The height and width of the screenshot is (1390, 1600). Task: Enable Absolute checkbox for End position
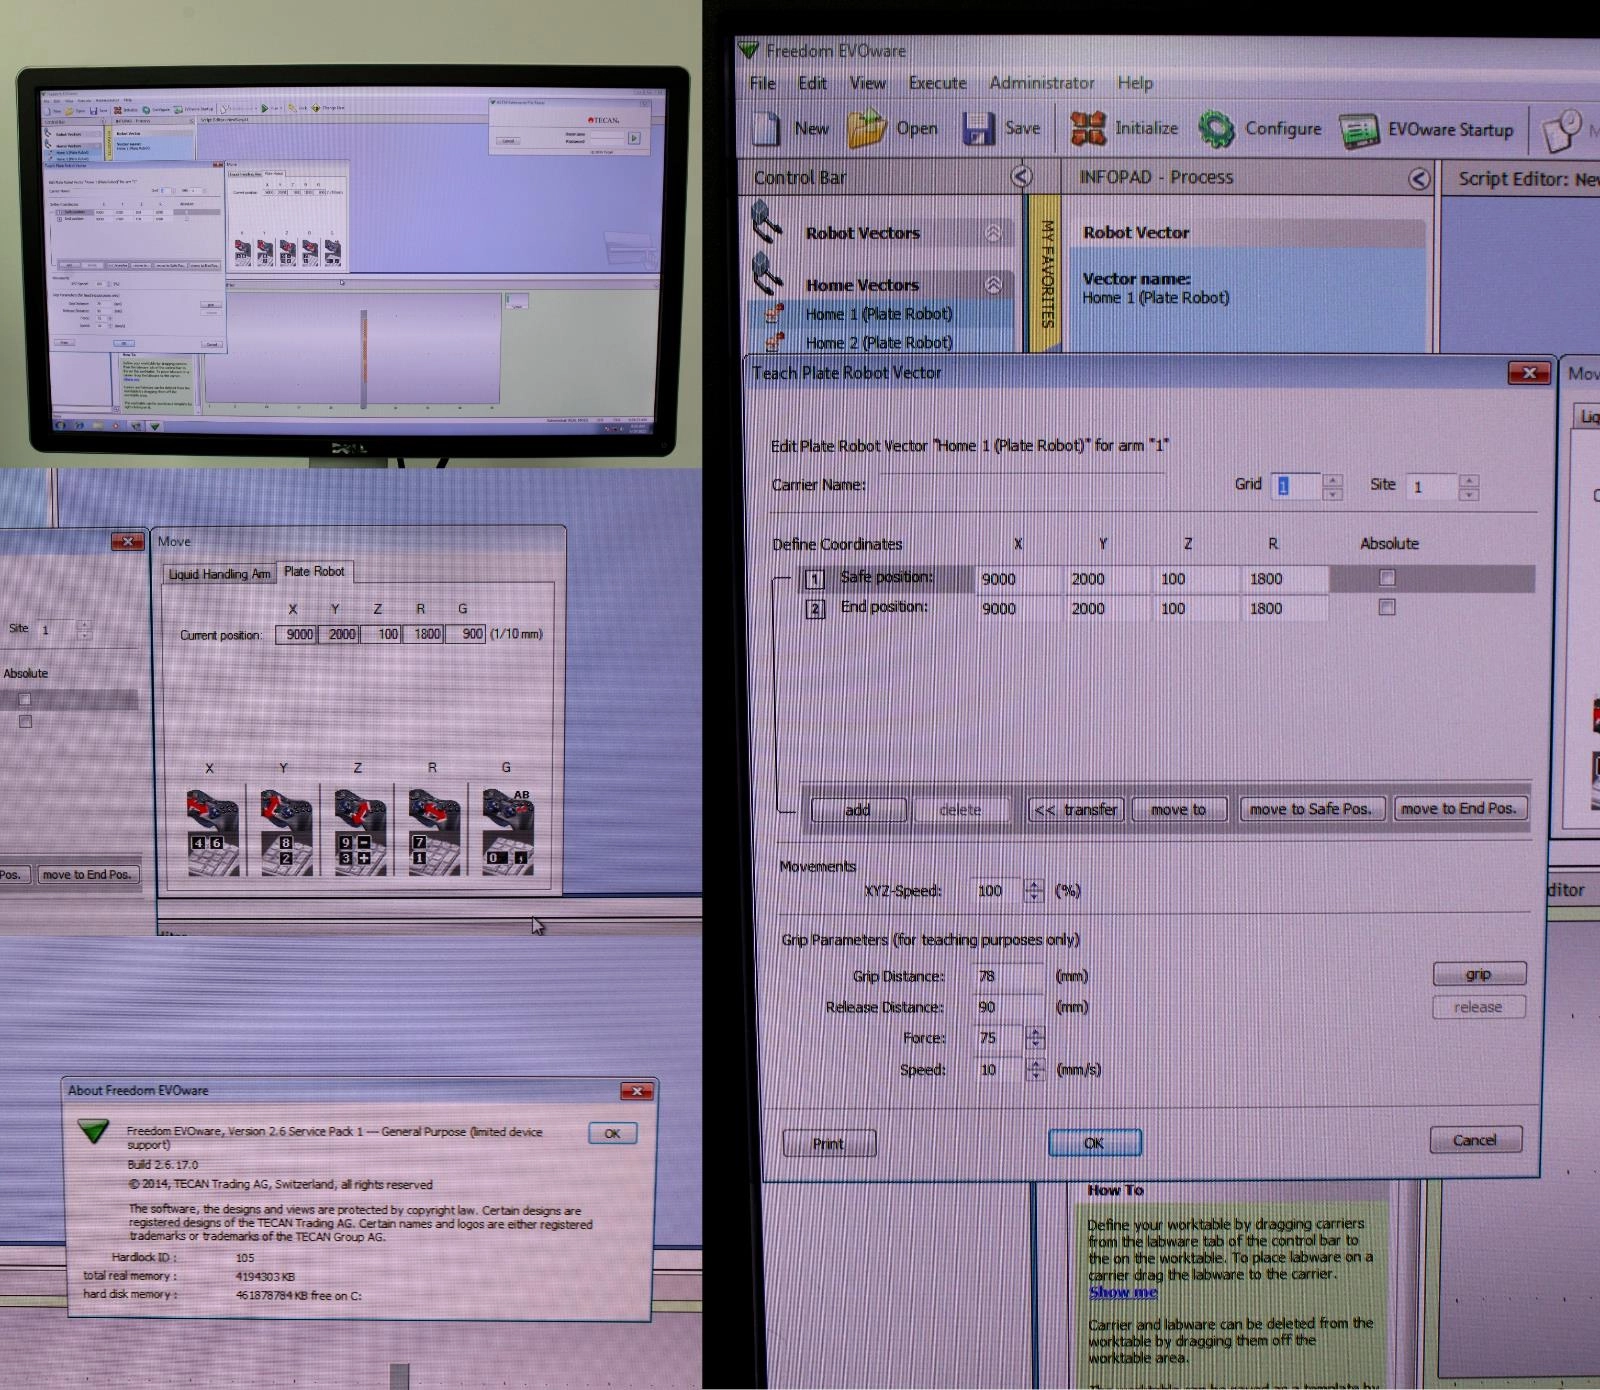pos(1387,607)
